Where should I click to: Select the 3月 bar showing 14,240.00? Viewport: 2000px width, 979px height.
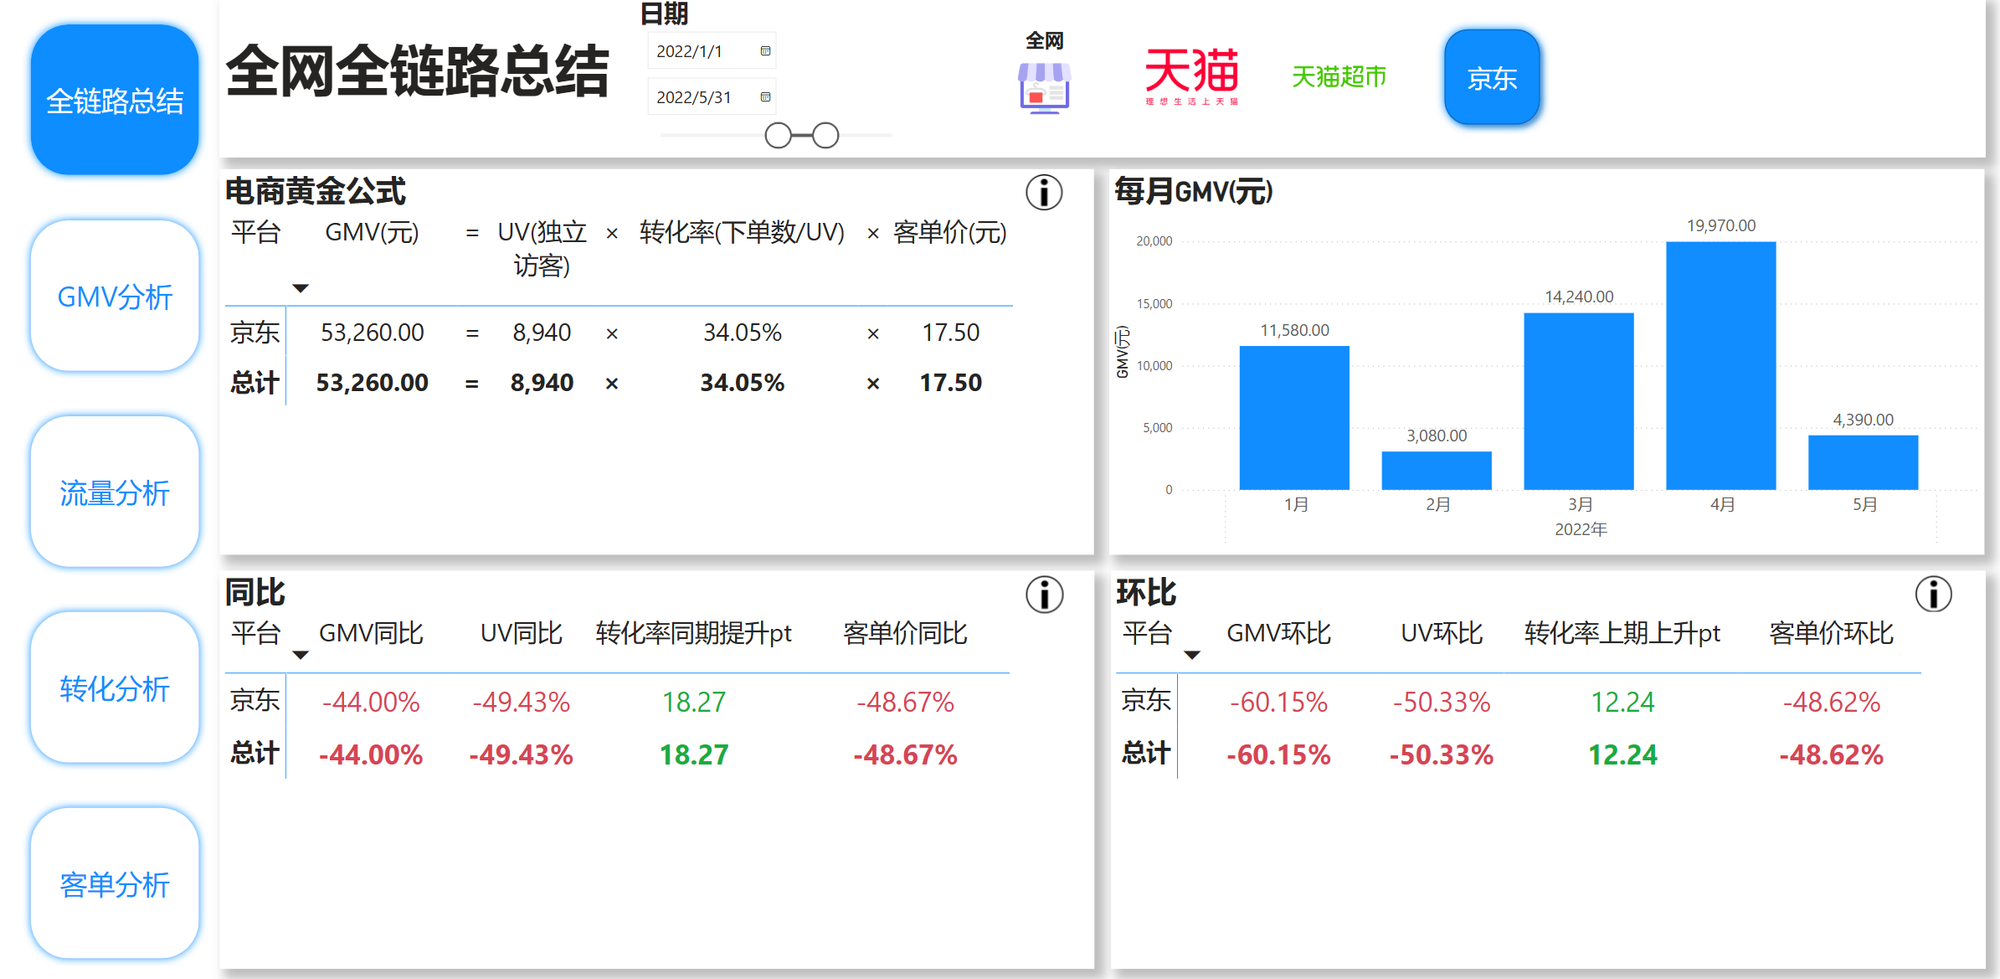(x=1578, y=401)
